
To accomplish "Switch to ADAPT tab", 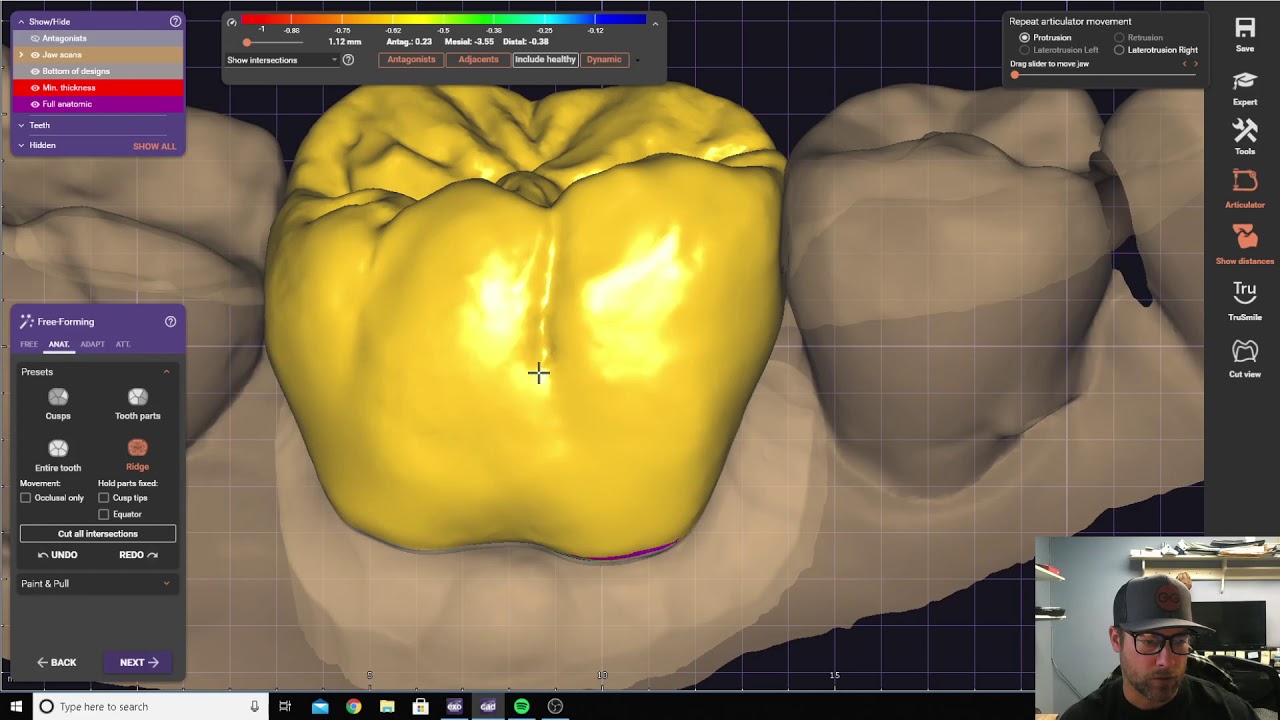I will click(92, 344).
